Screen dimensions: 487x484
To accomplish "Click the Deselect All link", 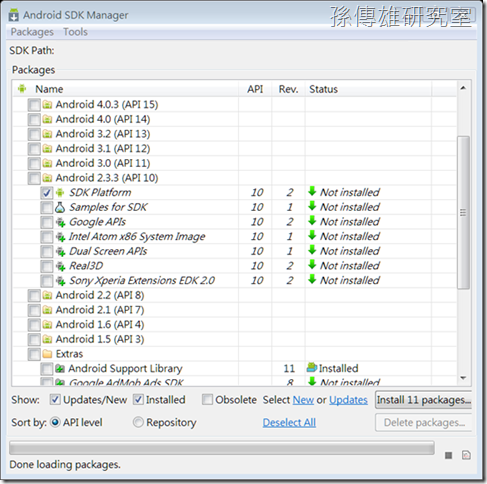I will point(289,423).
